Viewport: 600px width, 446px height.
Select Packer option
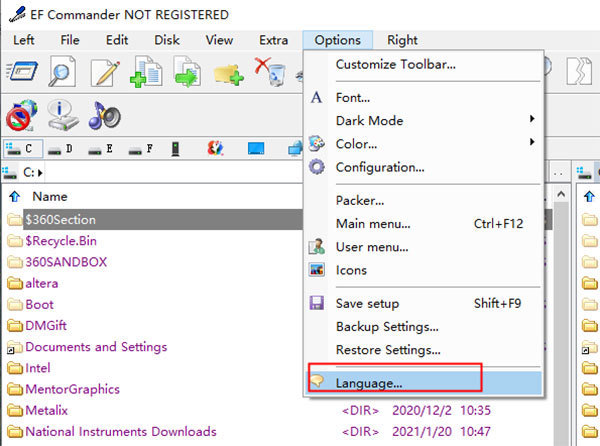424,201
